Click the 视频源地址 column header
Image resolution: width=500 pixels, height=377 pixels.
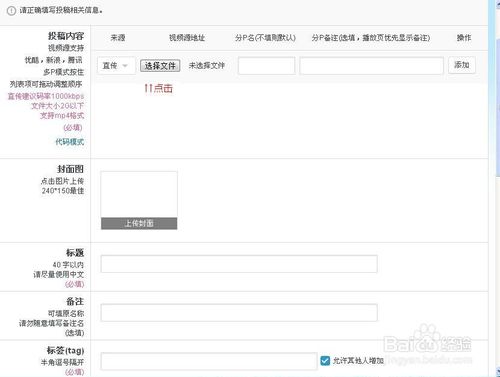187,38
